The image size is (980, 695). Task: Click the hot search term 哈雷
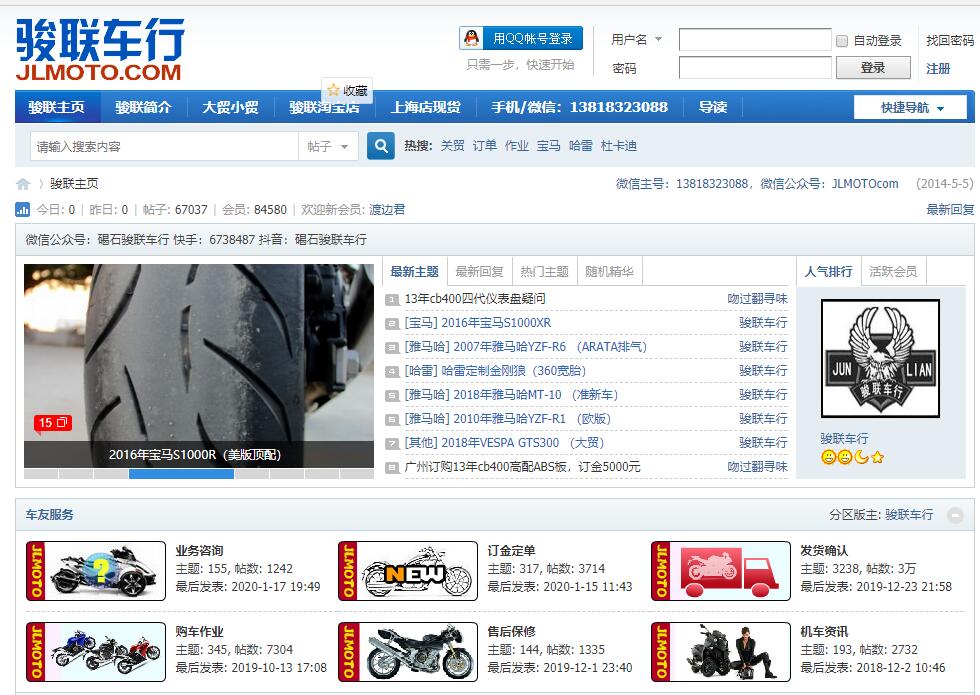581,146
